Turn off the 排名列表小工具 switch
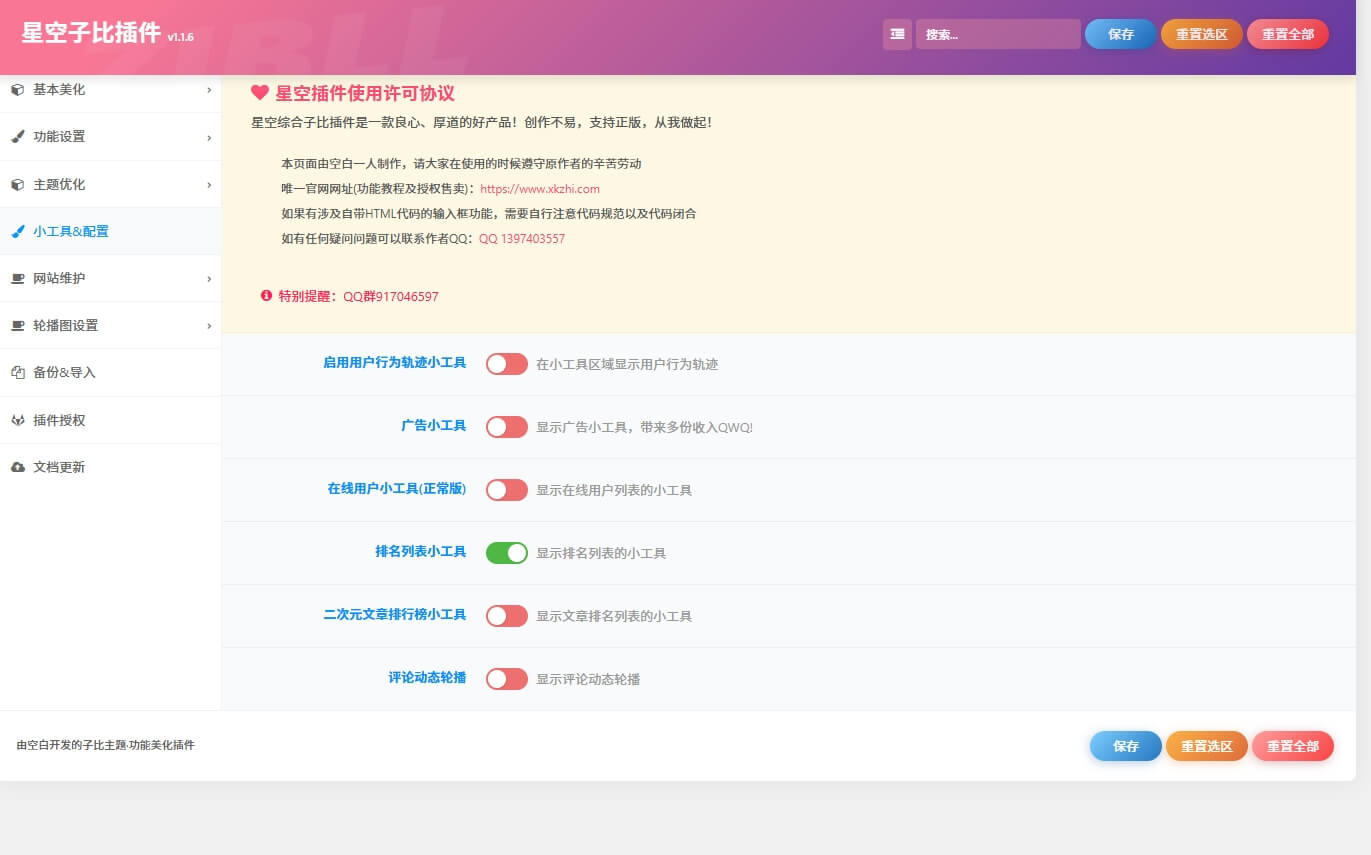Viewport: 1371px width, 855px height. [x=506, y=553]
